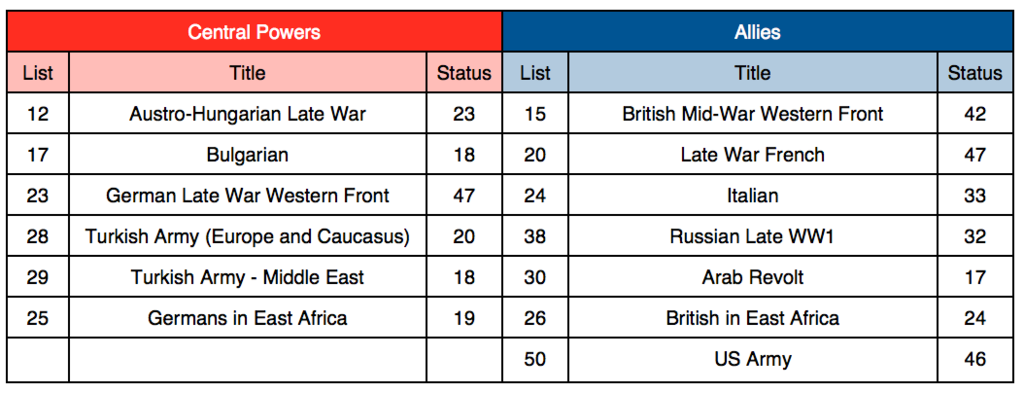Select the Allies header cell
This screenshot has height=393, width=1024.
(x=758, y=31)
